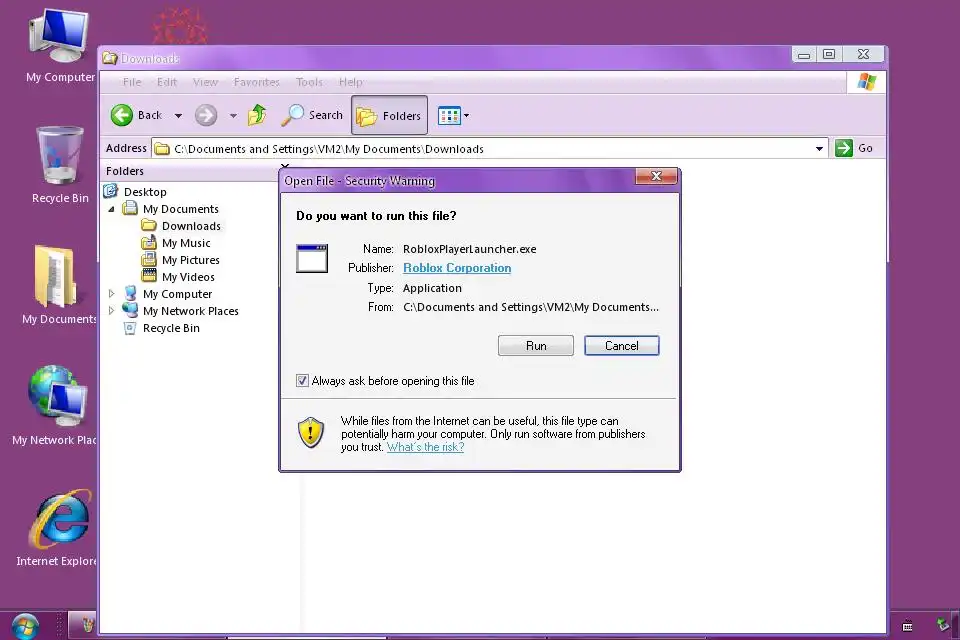Select the My Network Places desktop icon
The width and height of the screenshot is (960, 640).
point(55,404)
